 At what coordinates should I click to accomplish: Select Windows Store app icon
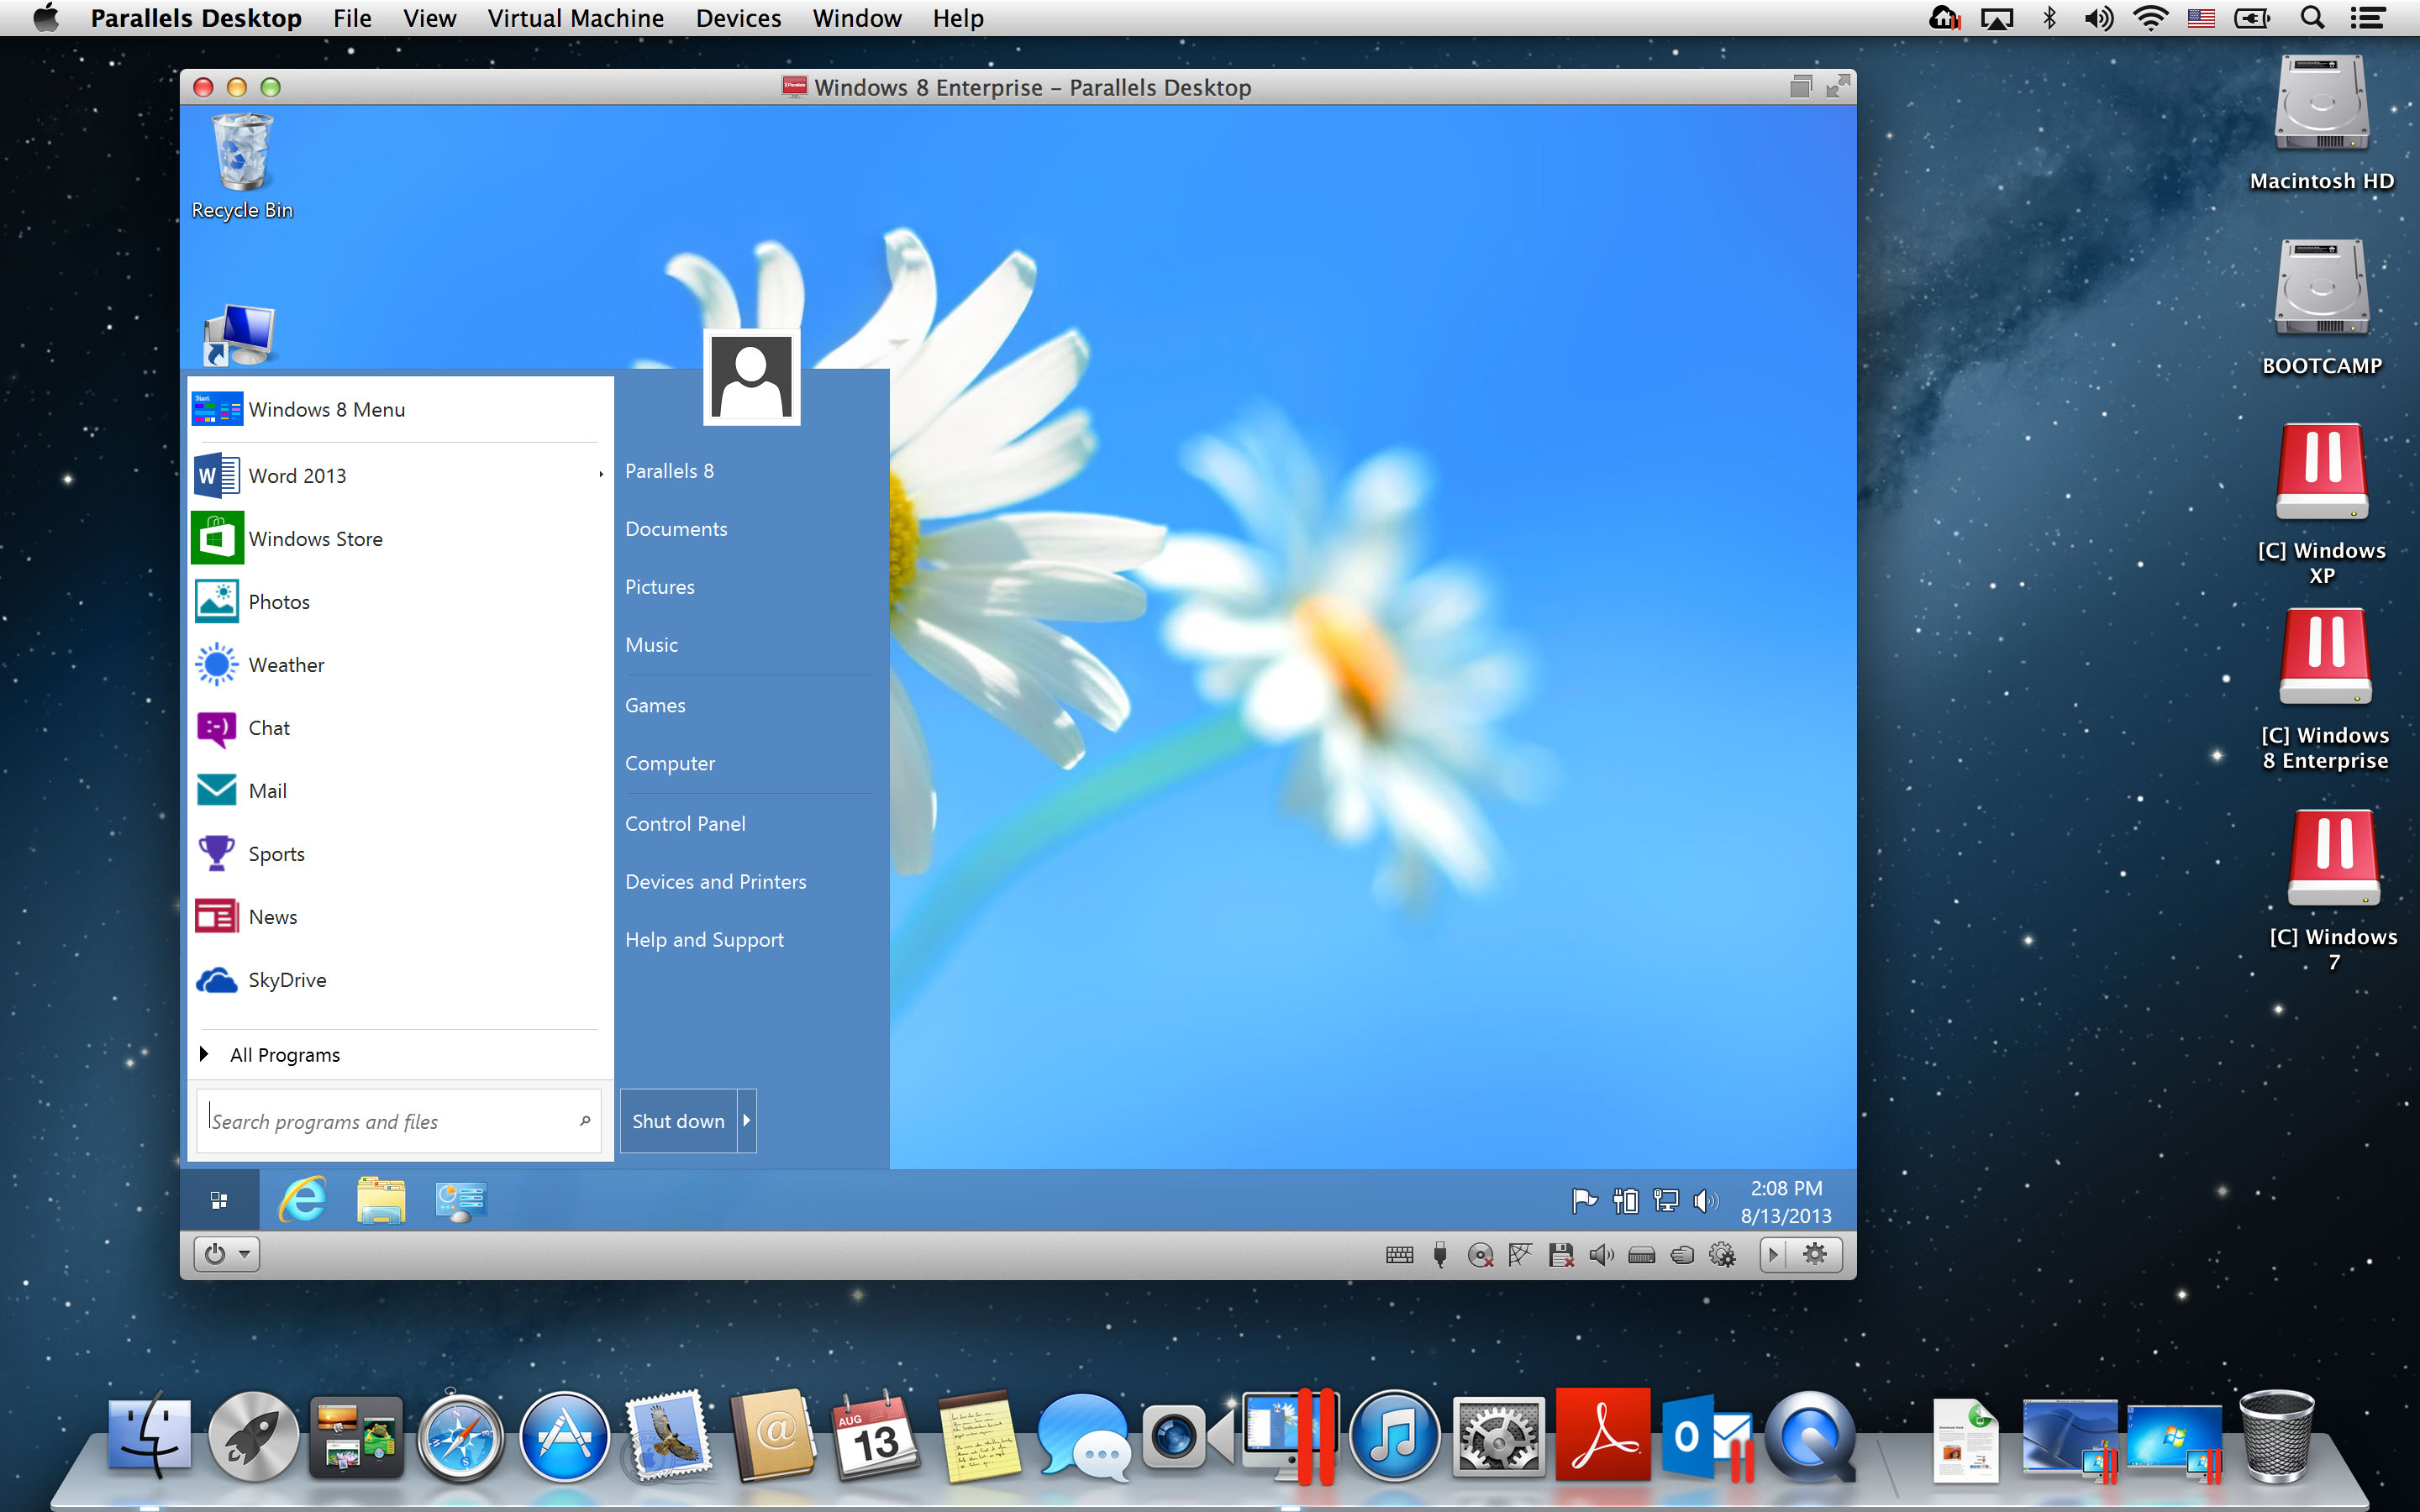pyautogui.click(x=214, y=537)
